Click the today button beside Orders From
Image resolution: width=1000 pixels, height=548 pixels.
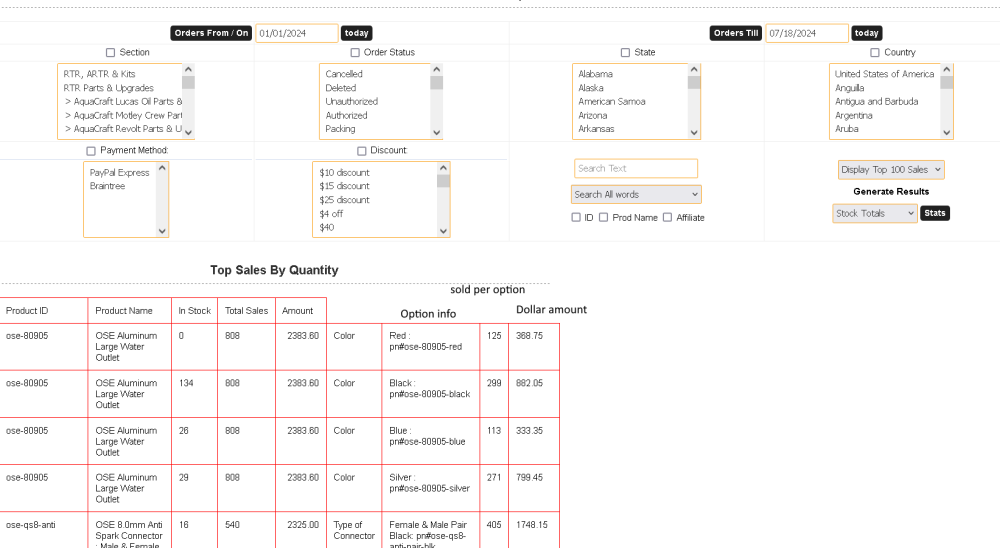pos(356,33)
